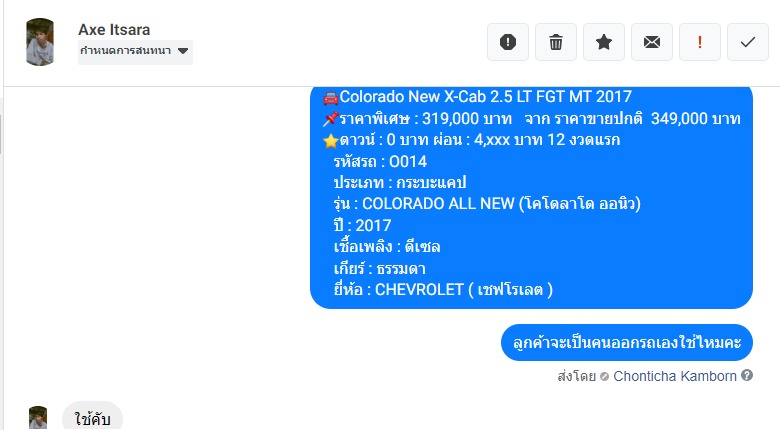Open the กำหนดการสนทนา dropdown
The width and height of the screenshot is (780, 430).
tap(135, 51)
